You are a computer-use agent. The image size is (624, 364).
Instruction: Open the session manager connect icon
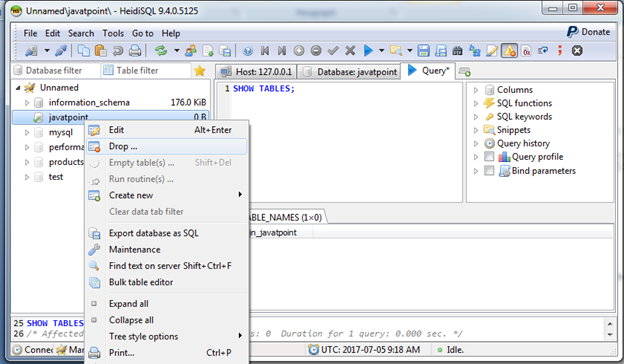[31, 51]
